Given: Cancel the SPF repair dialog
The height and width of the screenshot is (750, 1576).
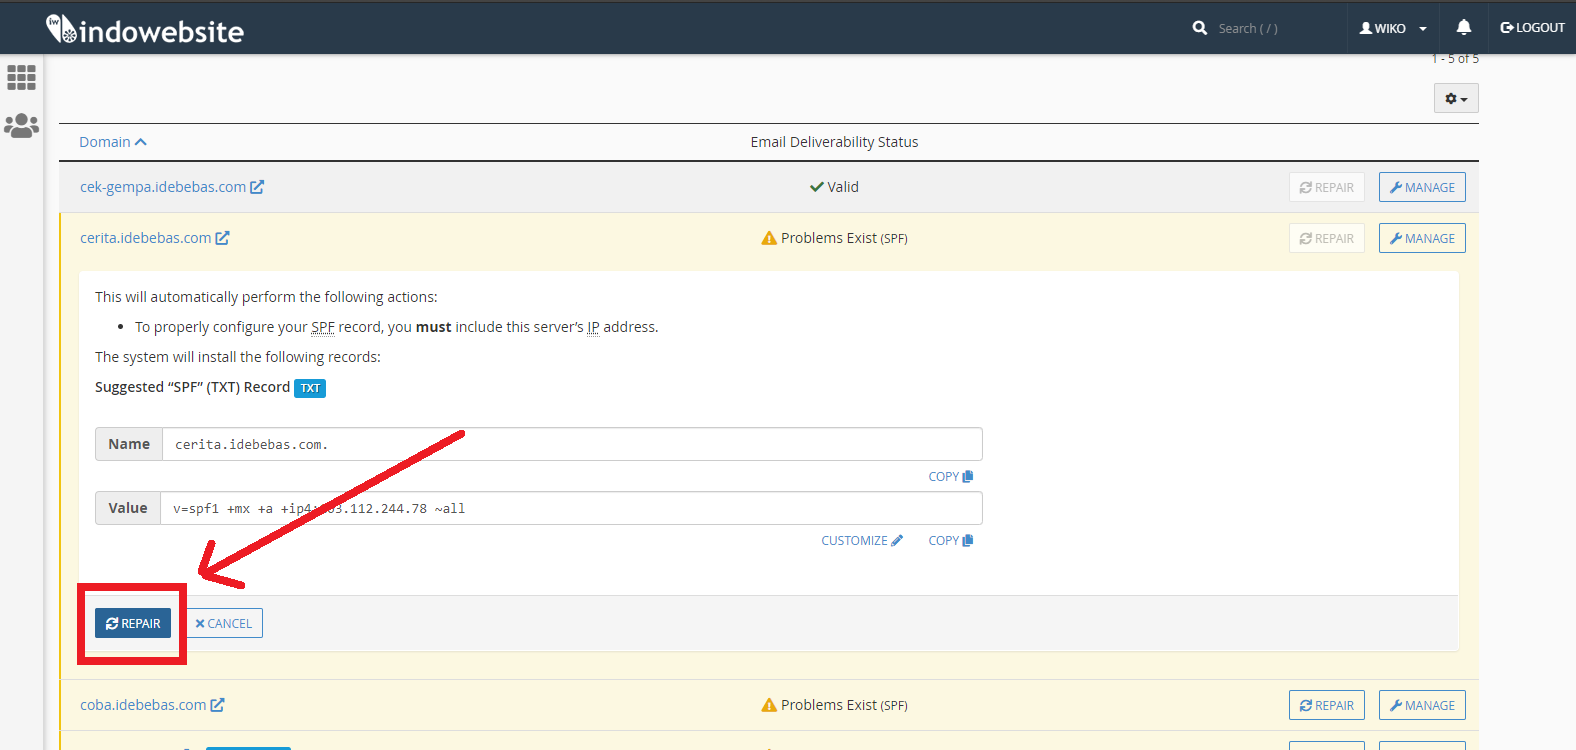Looking at the screenshot, I should [224, 623].
